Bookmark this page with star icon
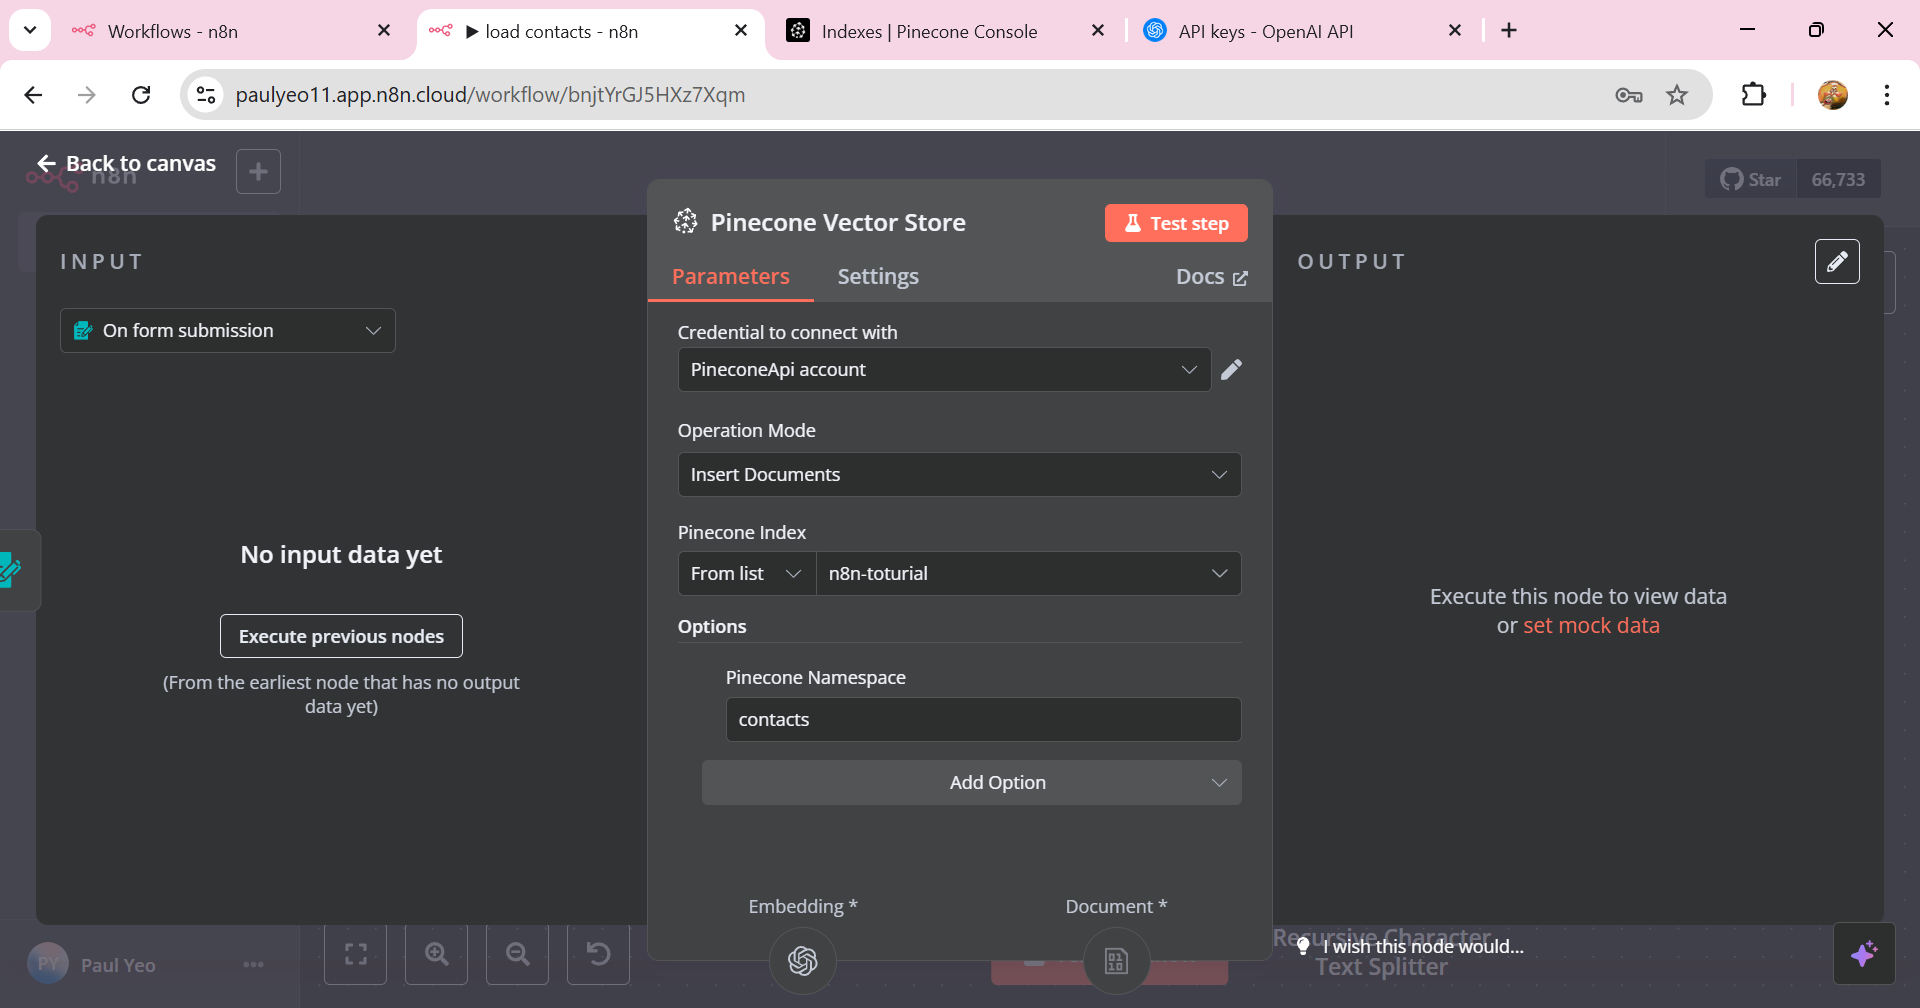 click(1677, 95)
